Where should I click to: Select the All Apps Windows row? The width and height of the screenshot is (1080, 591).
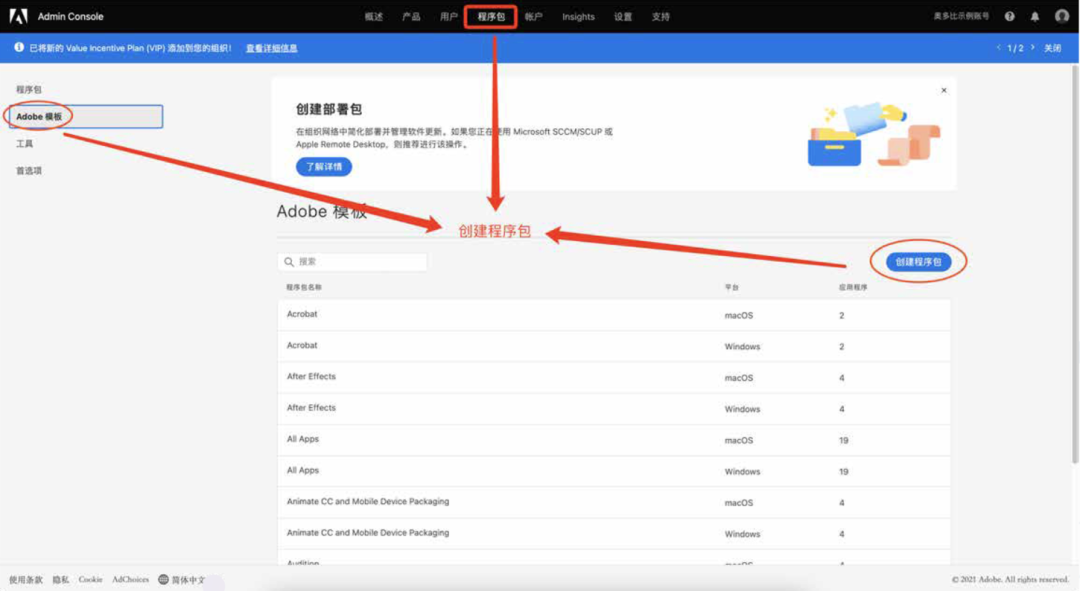pos(614,471)
